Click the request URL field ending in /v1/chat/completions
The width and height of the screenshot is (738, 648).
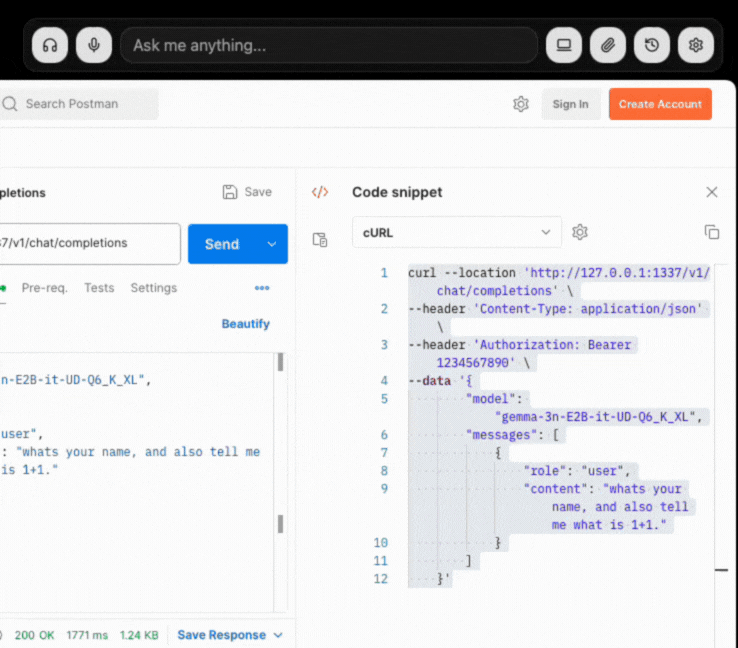pos(89,243)
